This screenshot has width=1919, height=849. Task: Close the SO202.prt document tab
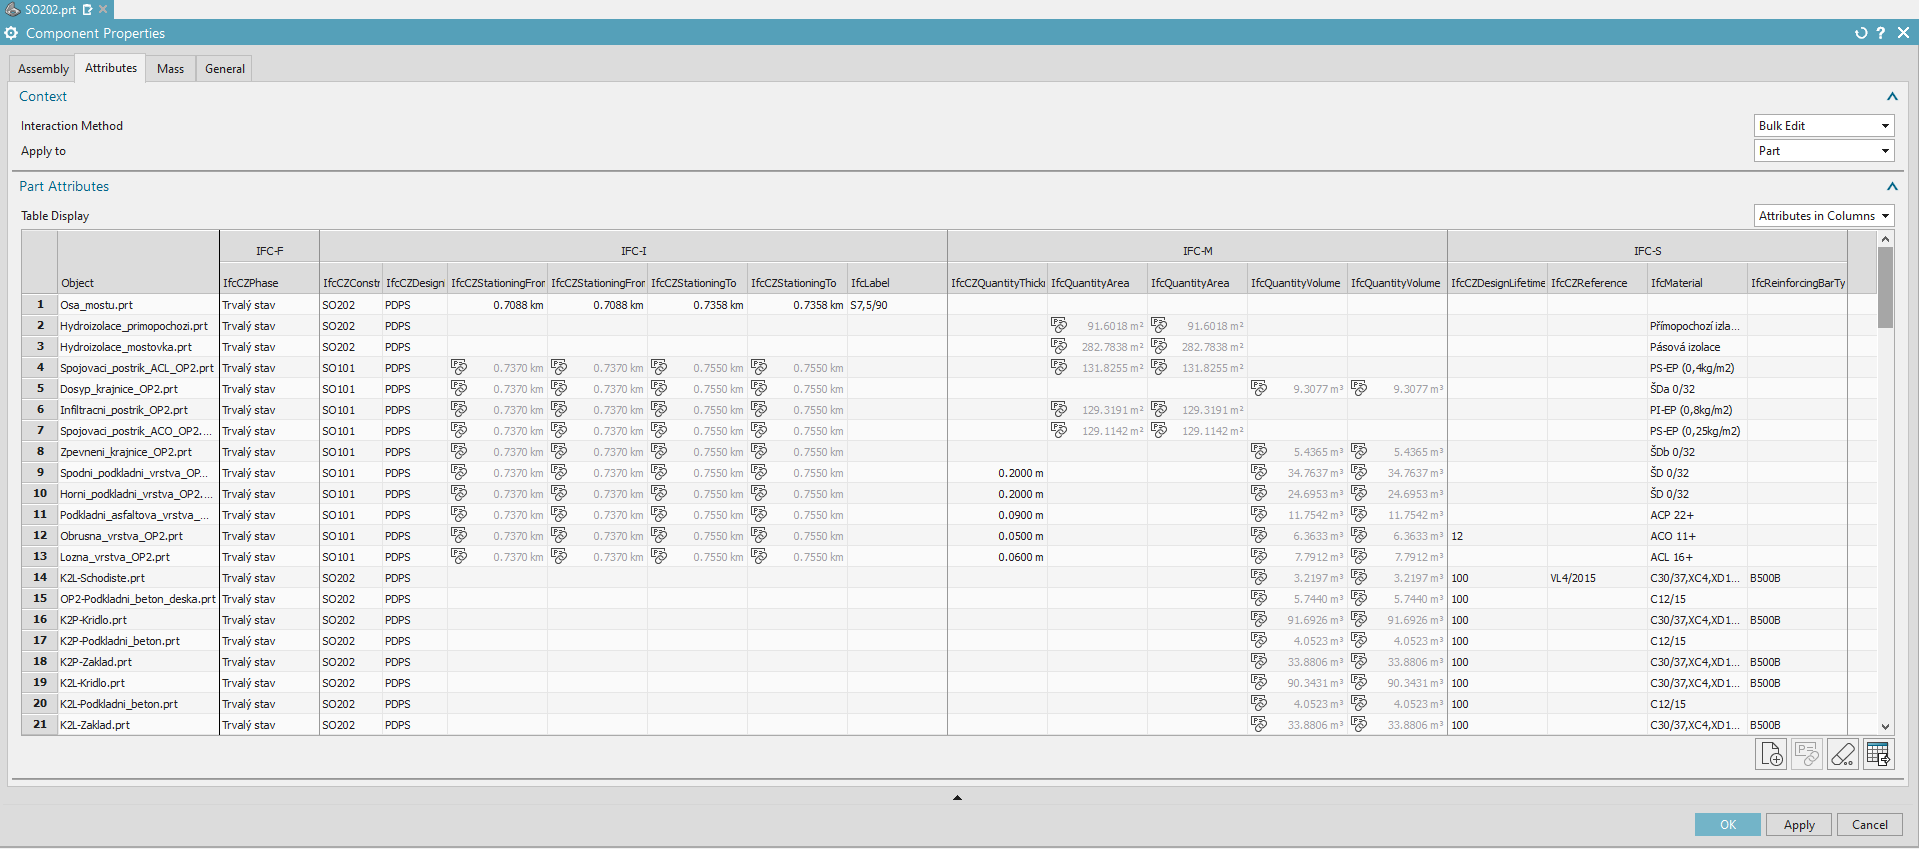pos(103,9)
